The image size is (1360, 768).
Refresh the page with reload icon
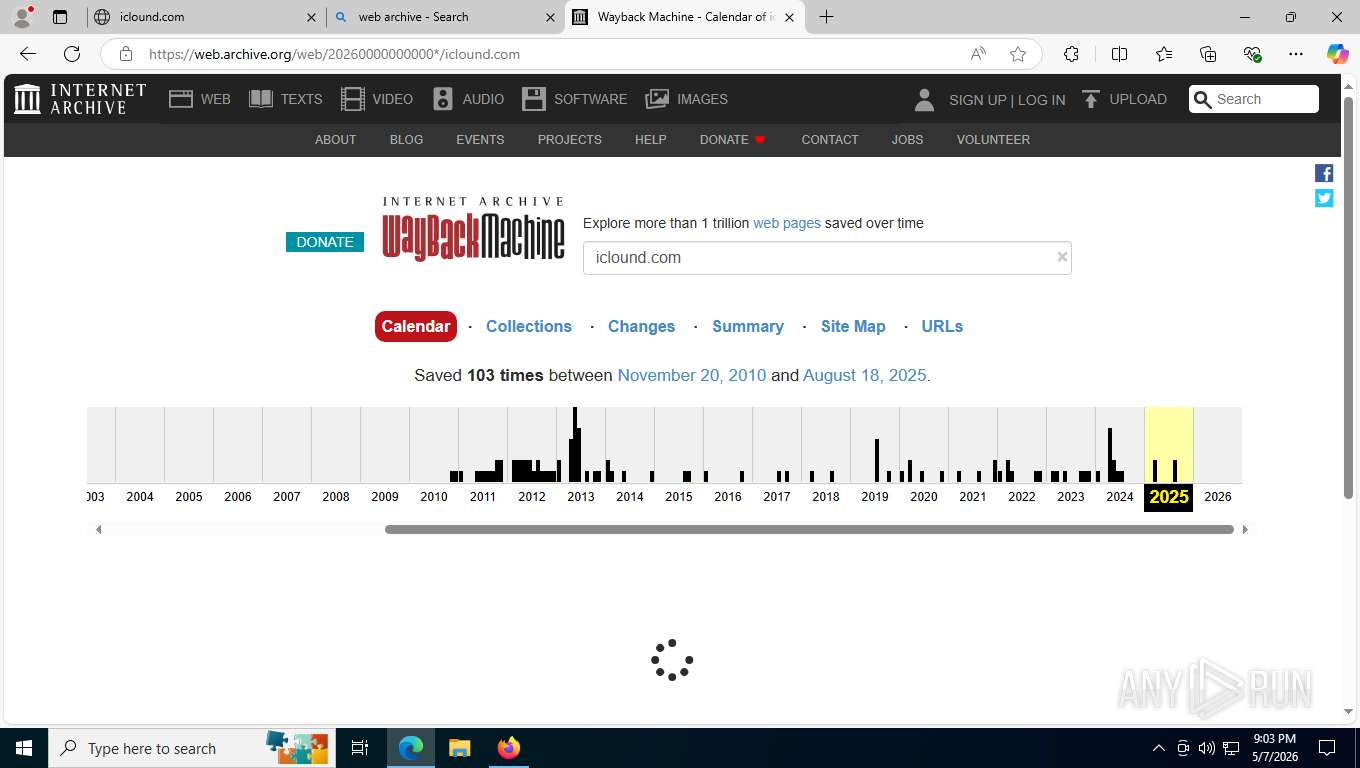[x=72, y=54]
